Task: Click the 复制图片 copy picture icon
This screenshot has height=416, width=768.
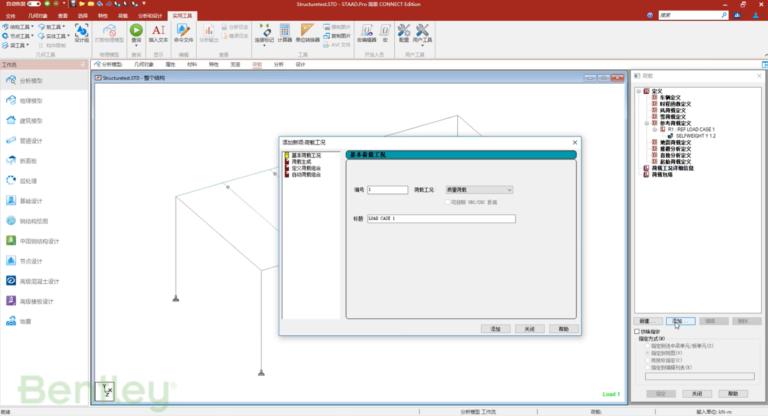Action: click(x=337, y=36)
